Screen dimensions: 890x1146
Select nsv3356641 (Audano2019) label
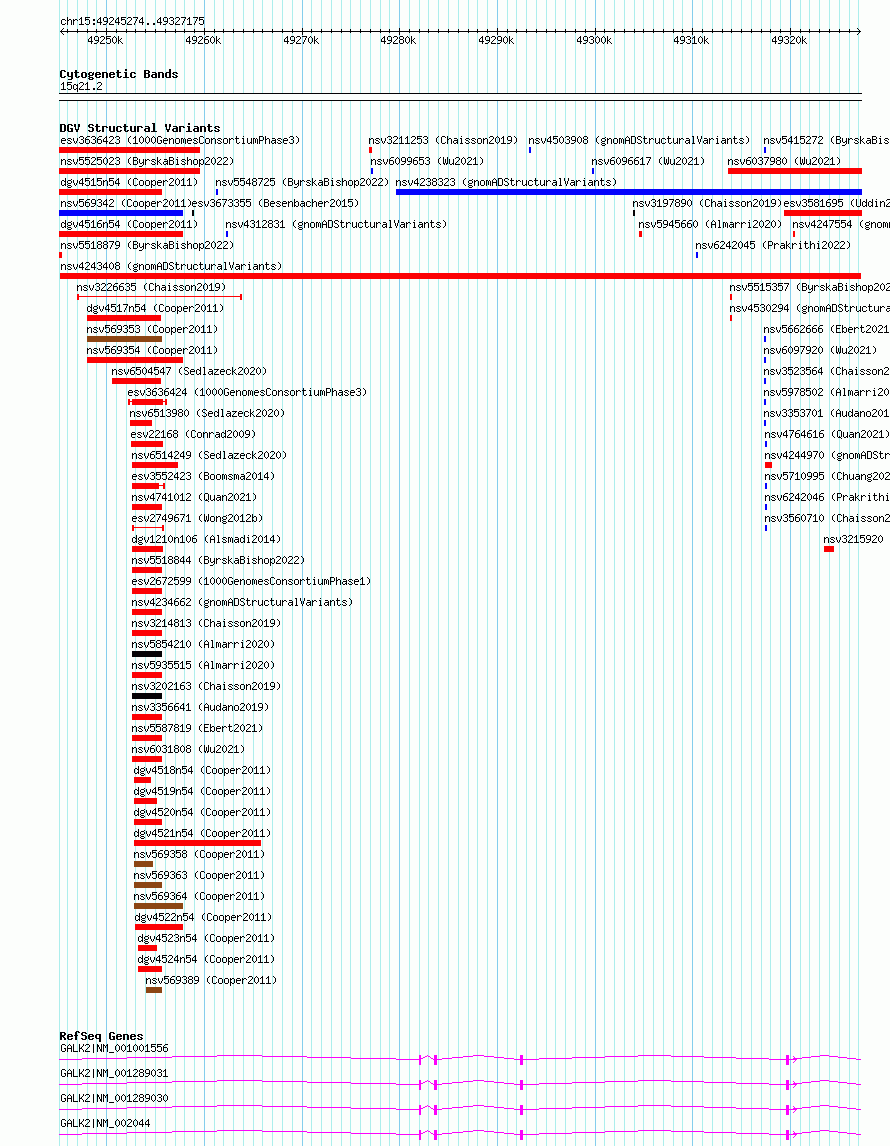point(200,707)
